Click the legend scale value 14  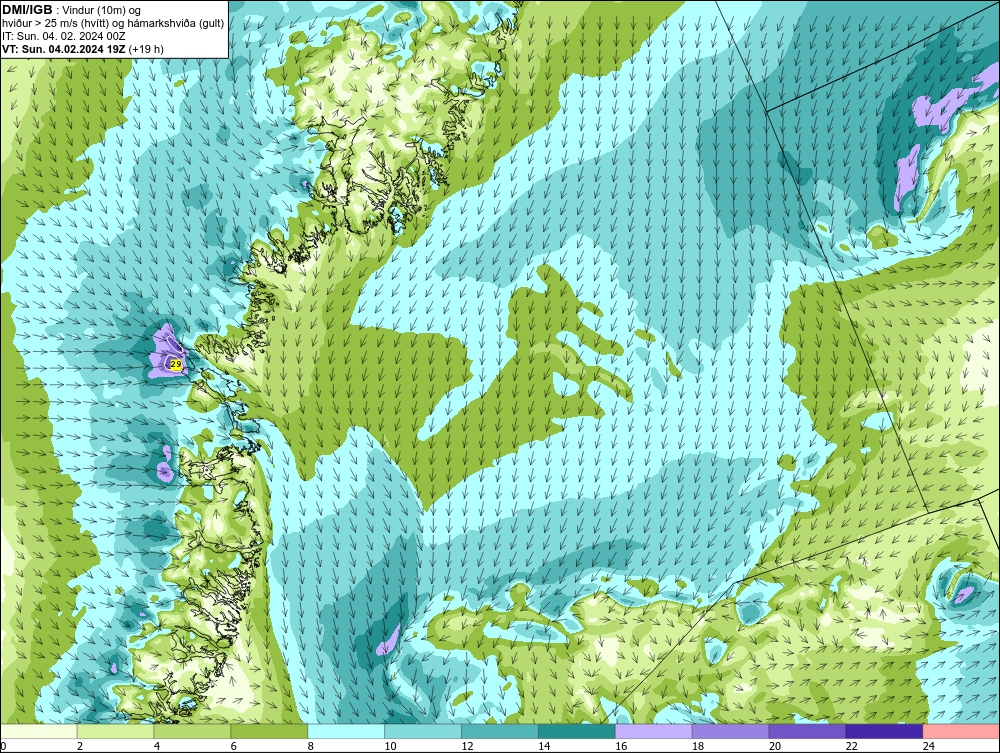(544, 746)
